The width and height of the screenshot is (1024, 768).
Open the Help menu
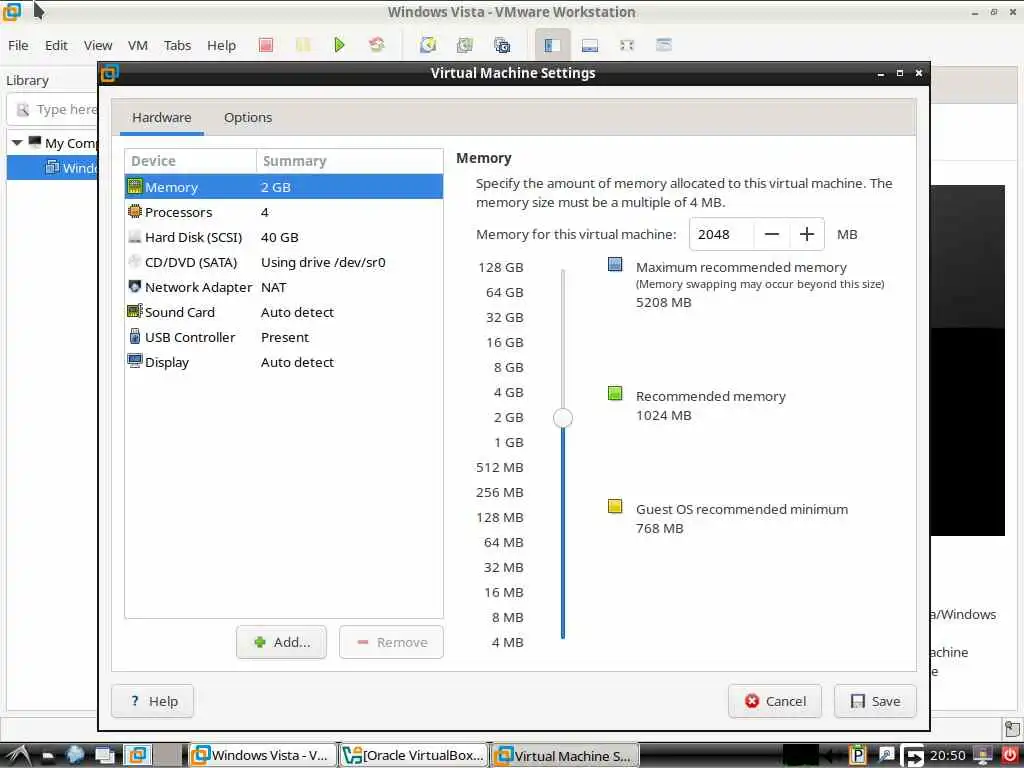221,45
